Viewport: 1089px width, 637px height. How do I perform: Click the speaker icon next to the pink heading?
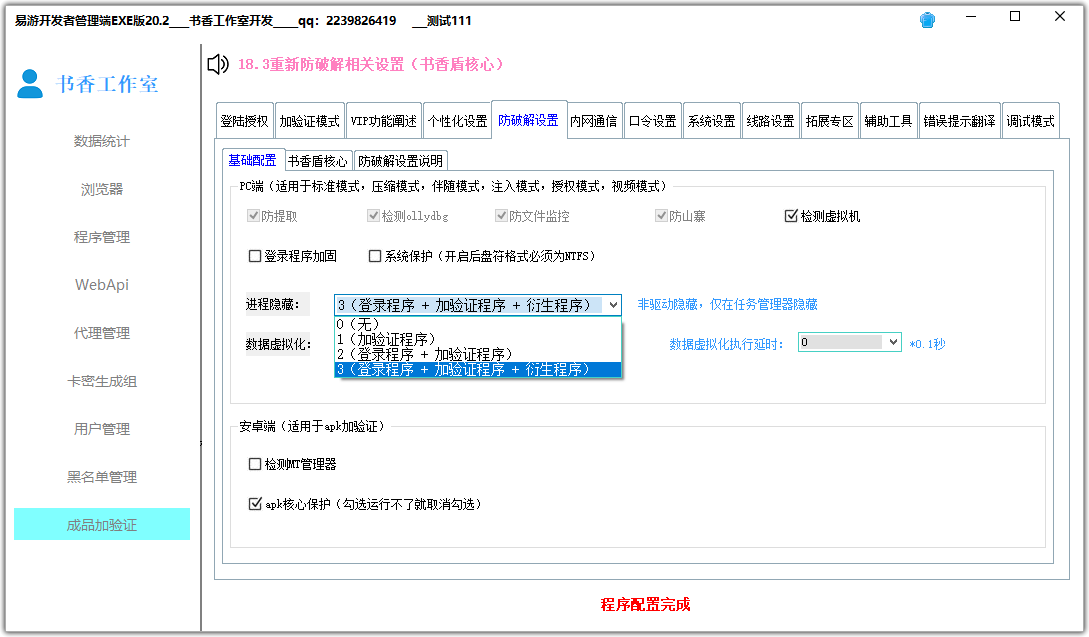click(216, 64)
